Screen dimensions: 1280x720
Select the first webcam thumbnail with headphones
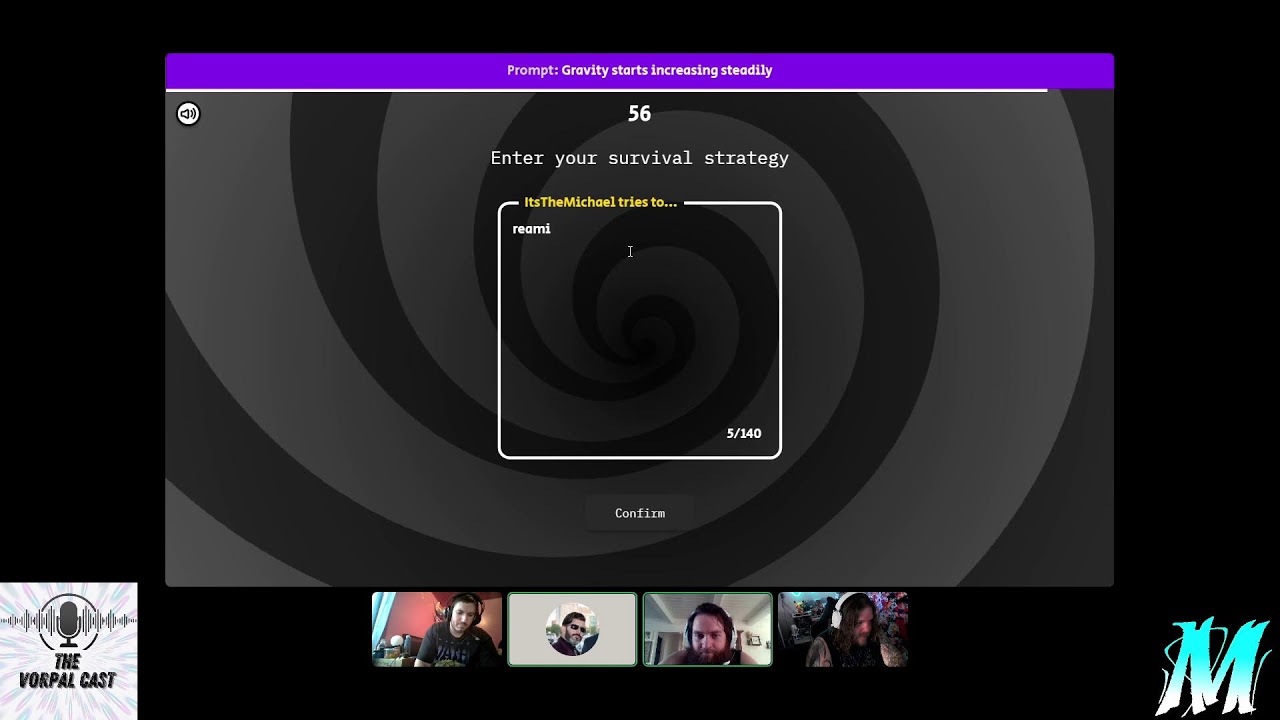coord(437,629)
